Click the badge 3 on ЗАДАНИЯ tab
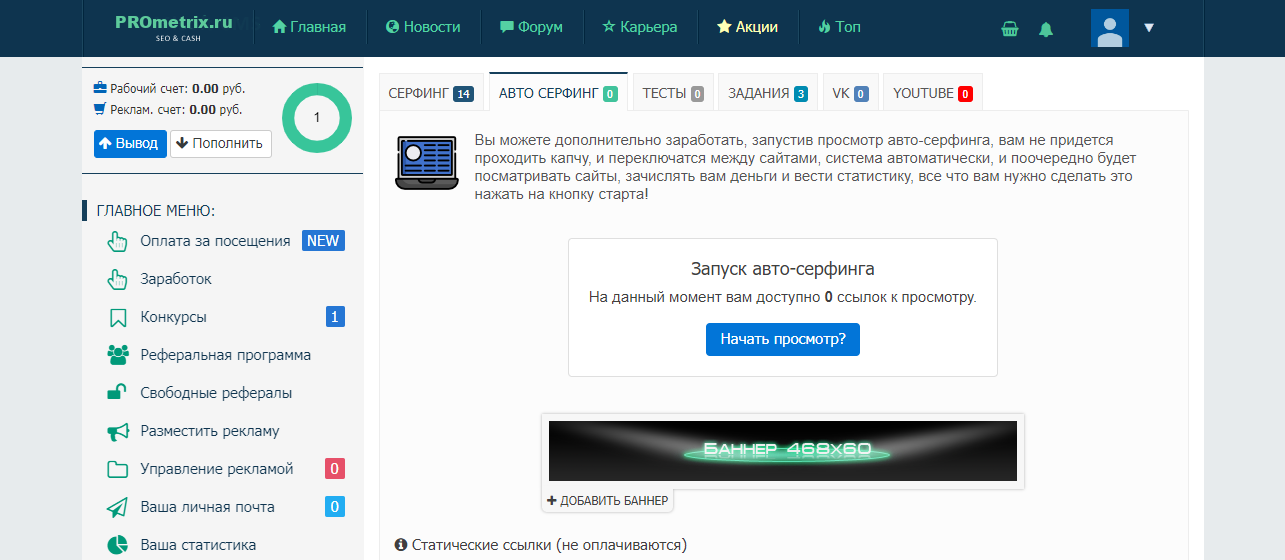This screenshot has height=560, width=1285. click(800, 94)
